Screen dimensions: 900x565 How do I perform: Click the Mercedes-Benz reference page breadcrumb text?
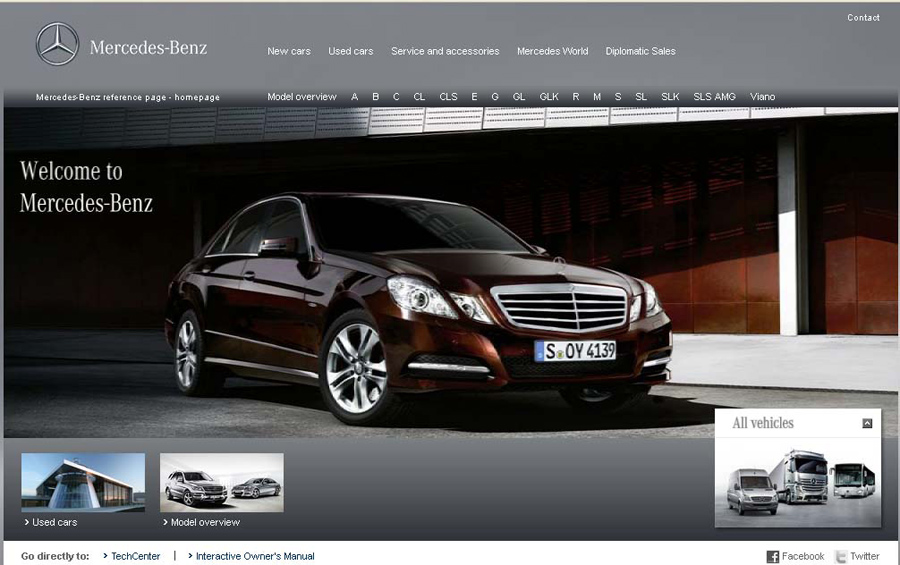[x=127, y=98]
